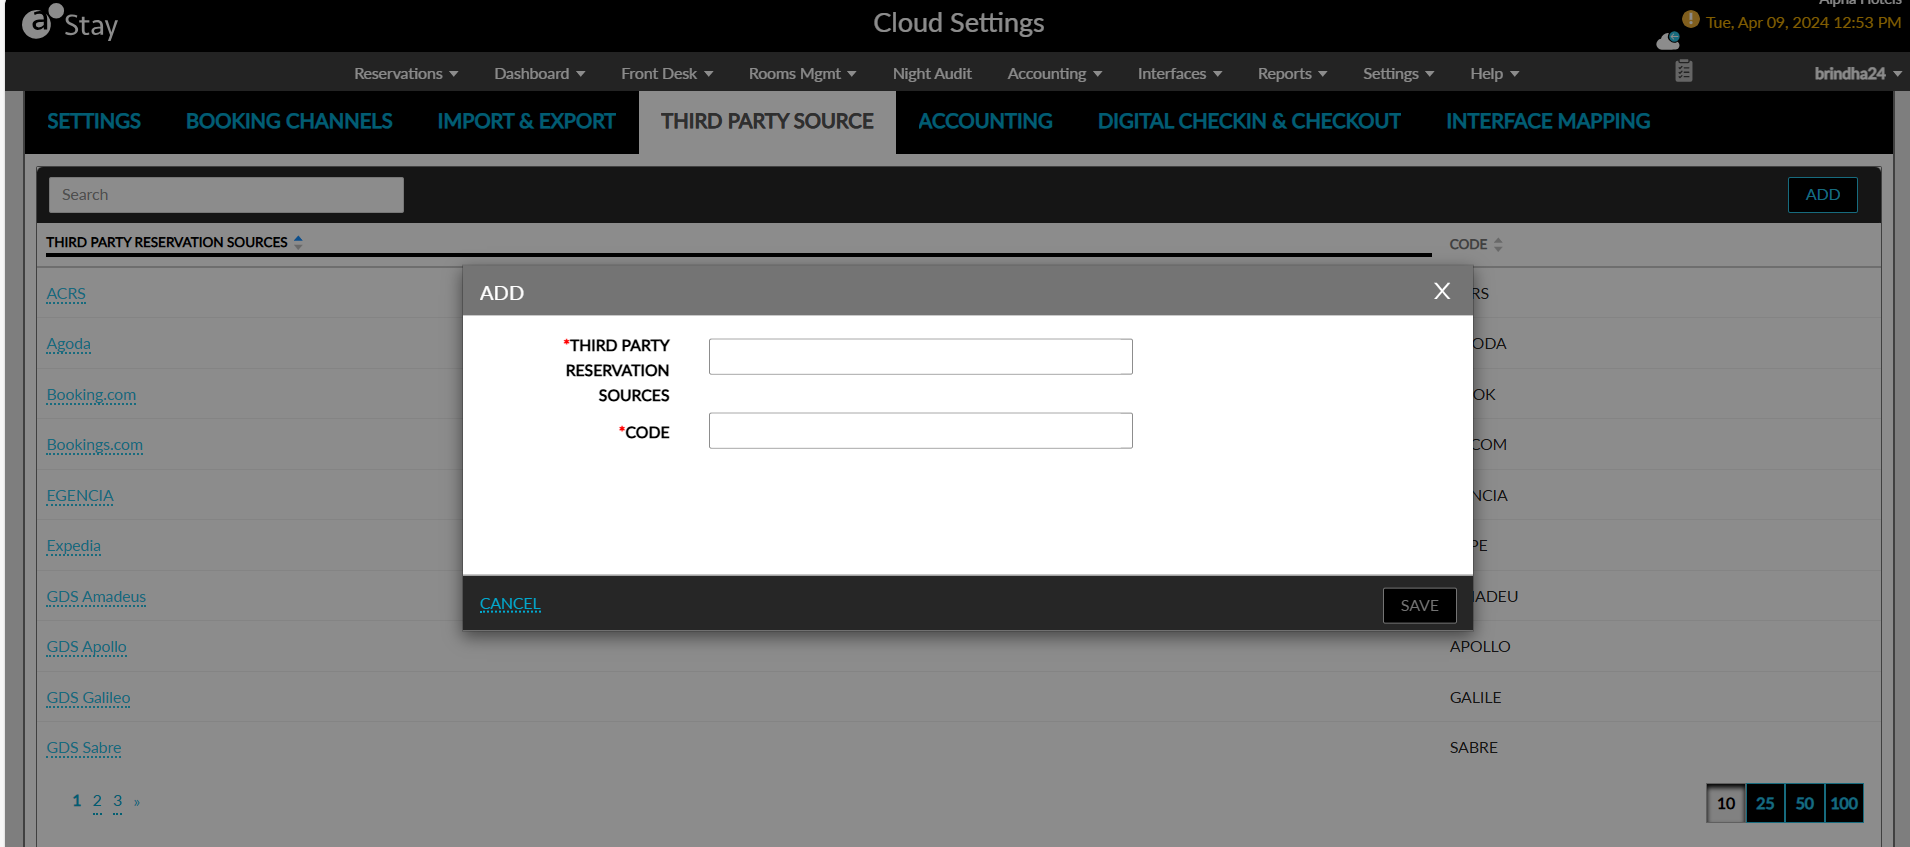Click the GALILE code cell
Viewport: 1910px width, 847px height.
(x=1476, y=698)
